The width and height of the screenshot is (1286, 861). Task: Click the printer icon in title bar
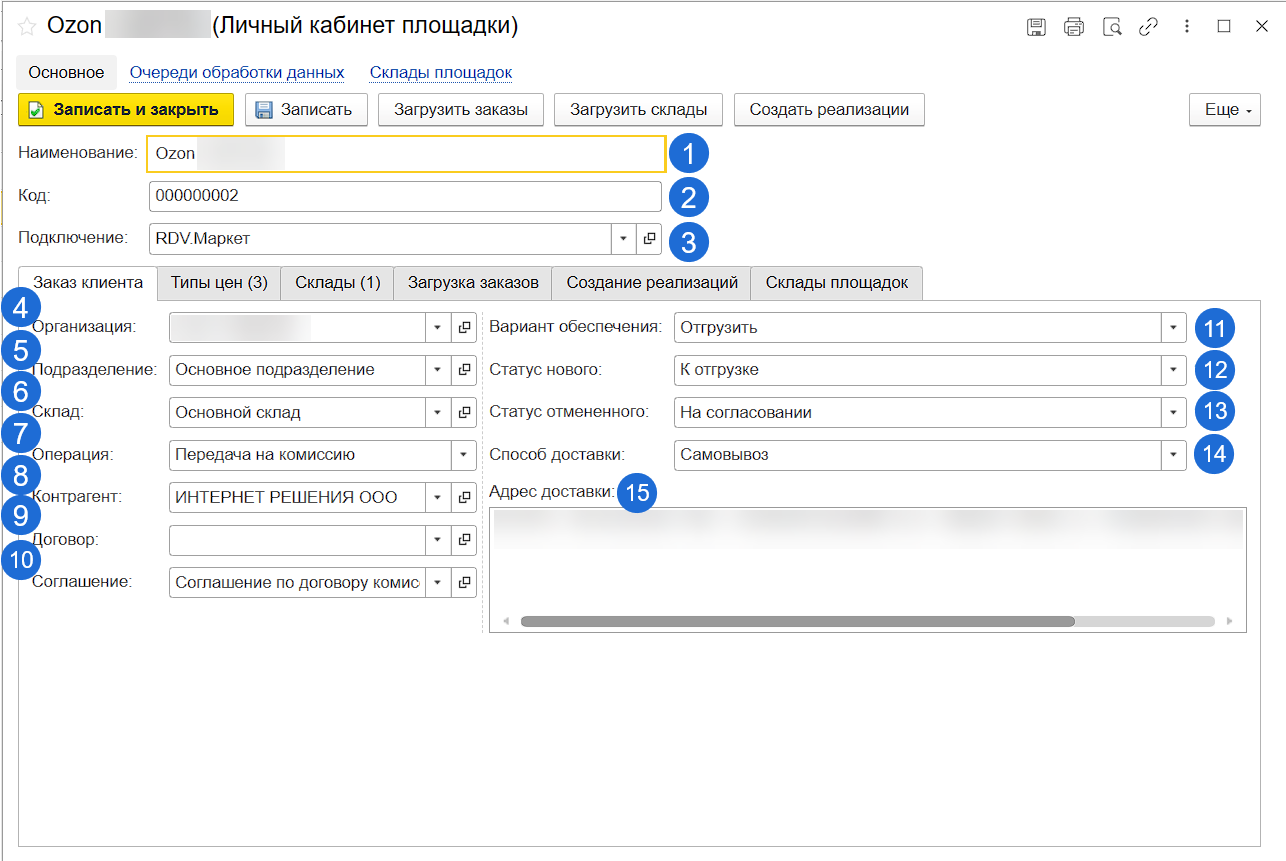[1074, 27]
